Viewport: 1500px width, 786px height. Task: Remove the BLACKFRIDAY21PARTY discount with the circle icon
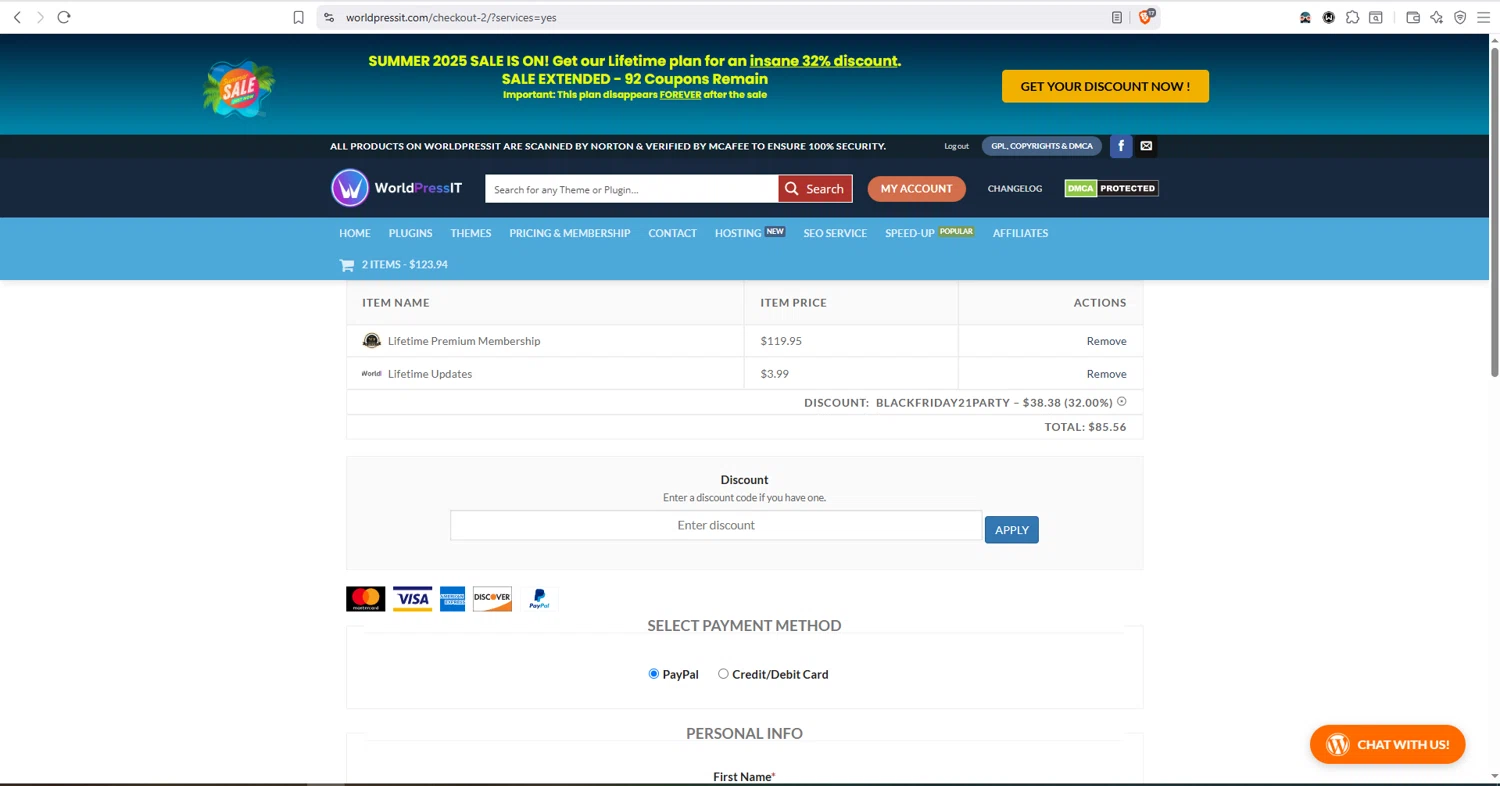tap(1121, 402)
